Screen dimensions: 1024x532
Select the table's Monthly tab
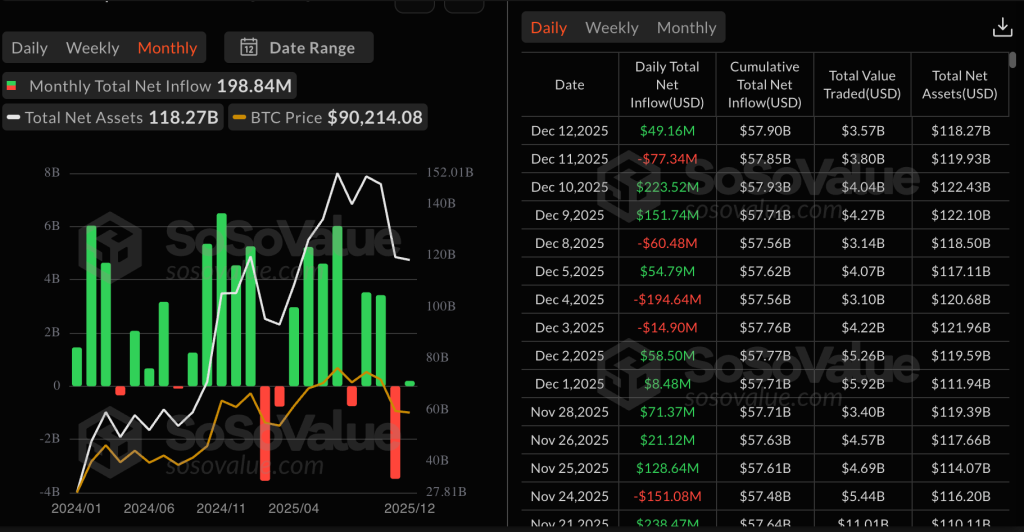pos(686,28)
